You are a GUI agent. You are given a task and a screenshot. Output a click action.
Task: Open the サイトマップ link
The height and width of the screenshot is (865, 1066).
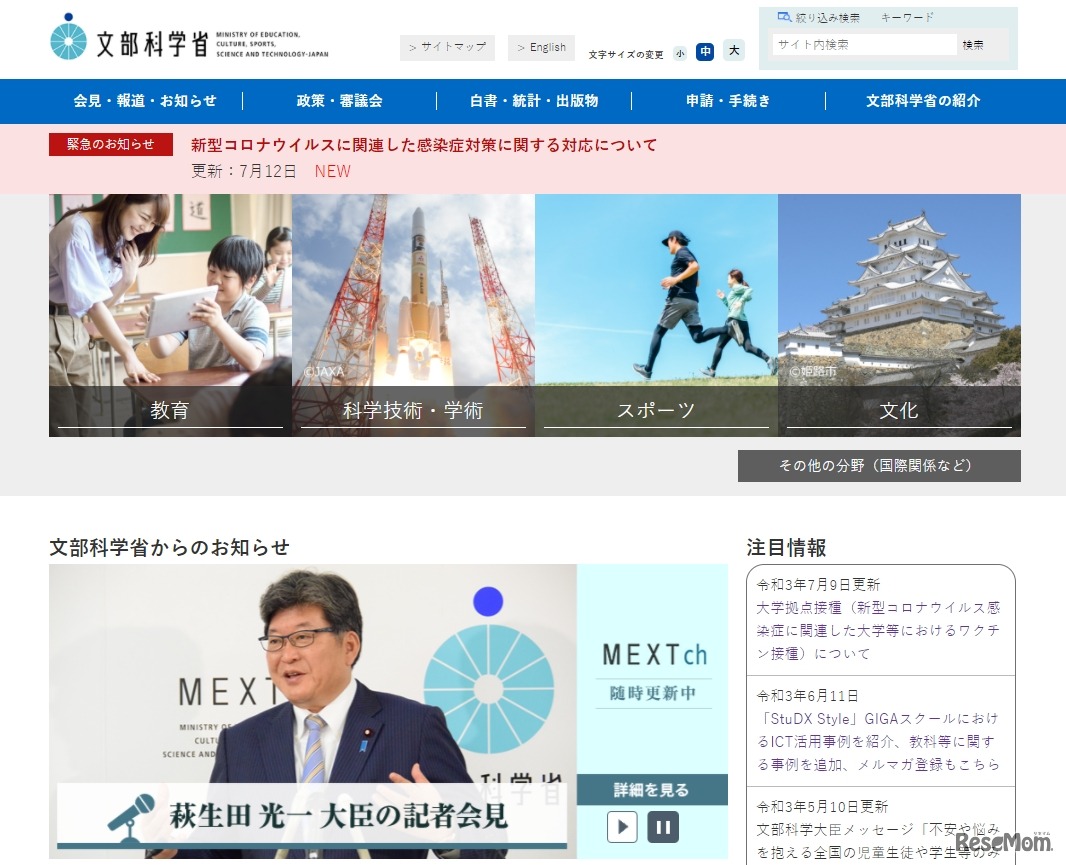(447, 47)
